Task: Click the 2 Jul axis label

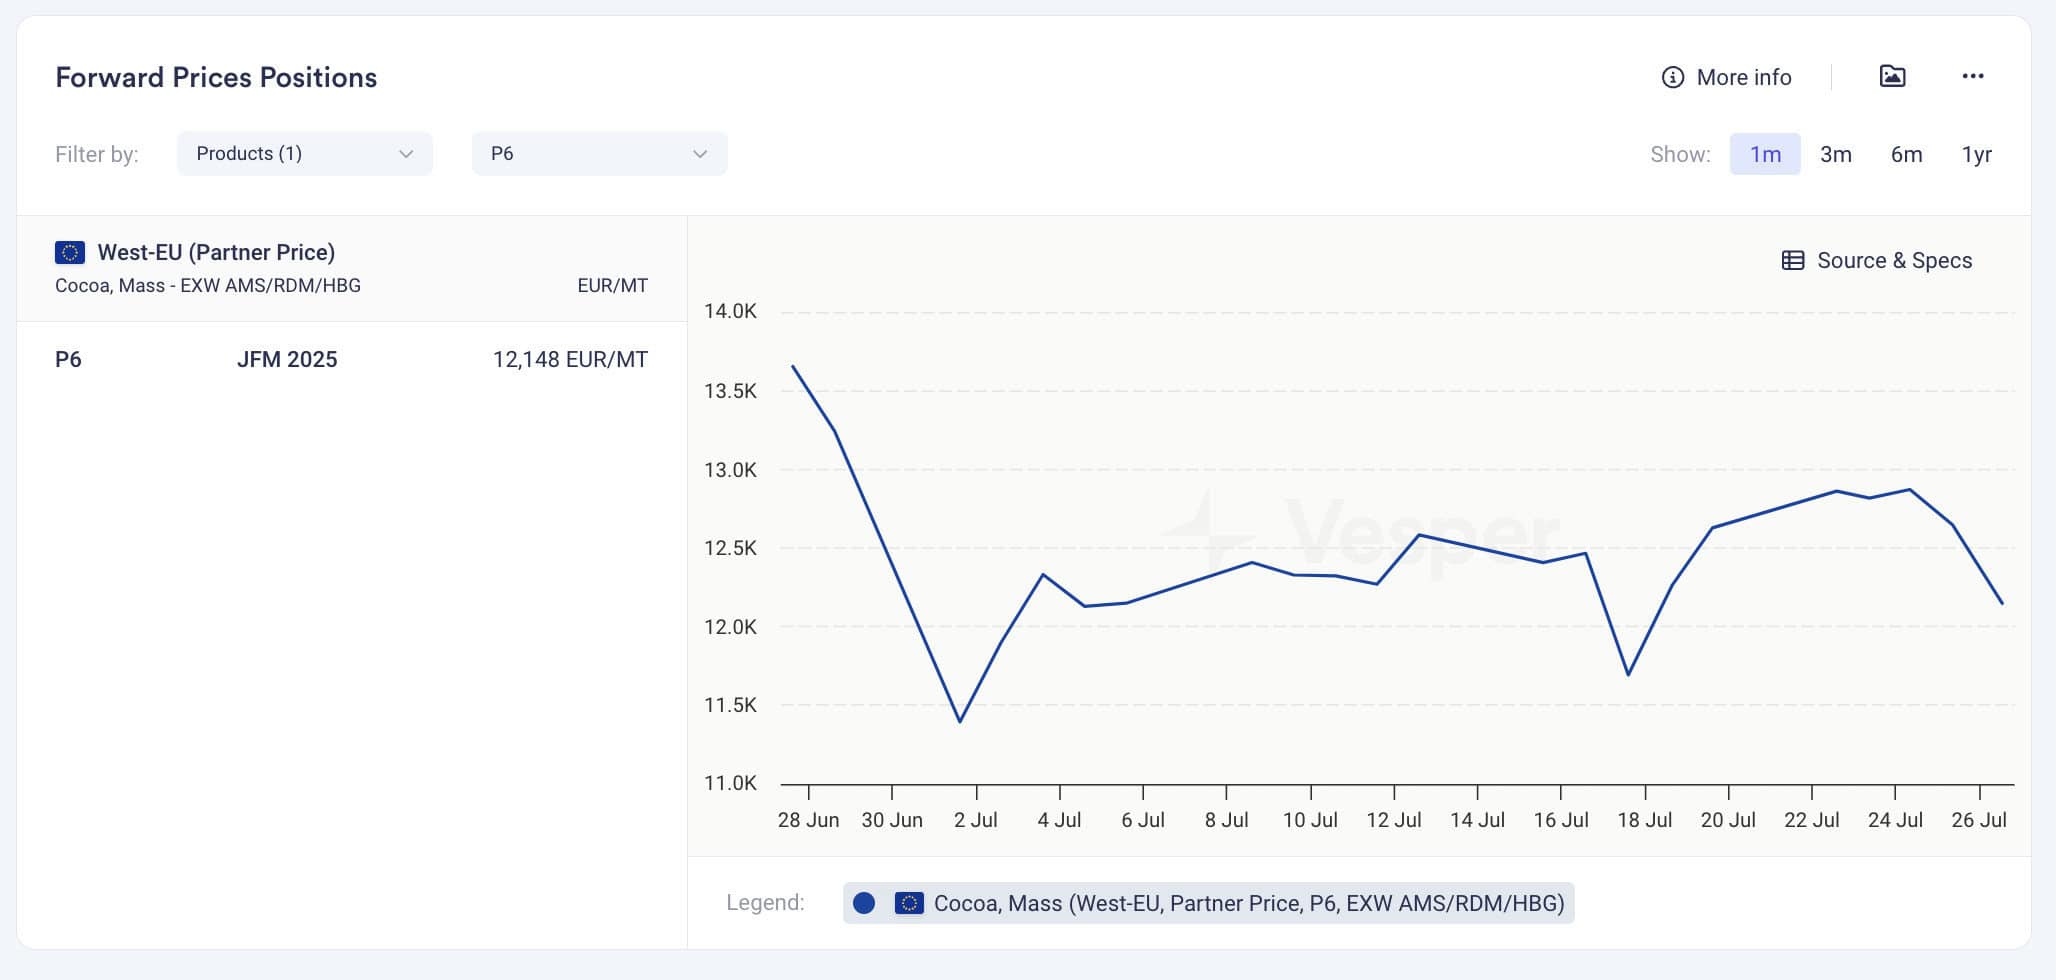Action: (x=975, y=820)
